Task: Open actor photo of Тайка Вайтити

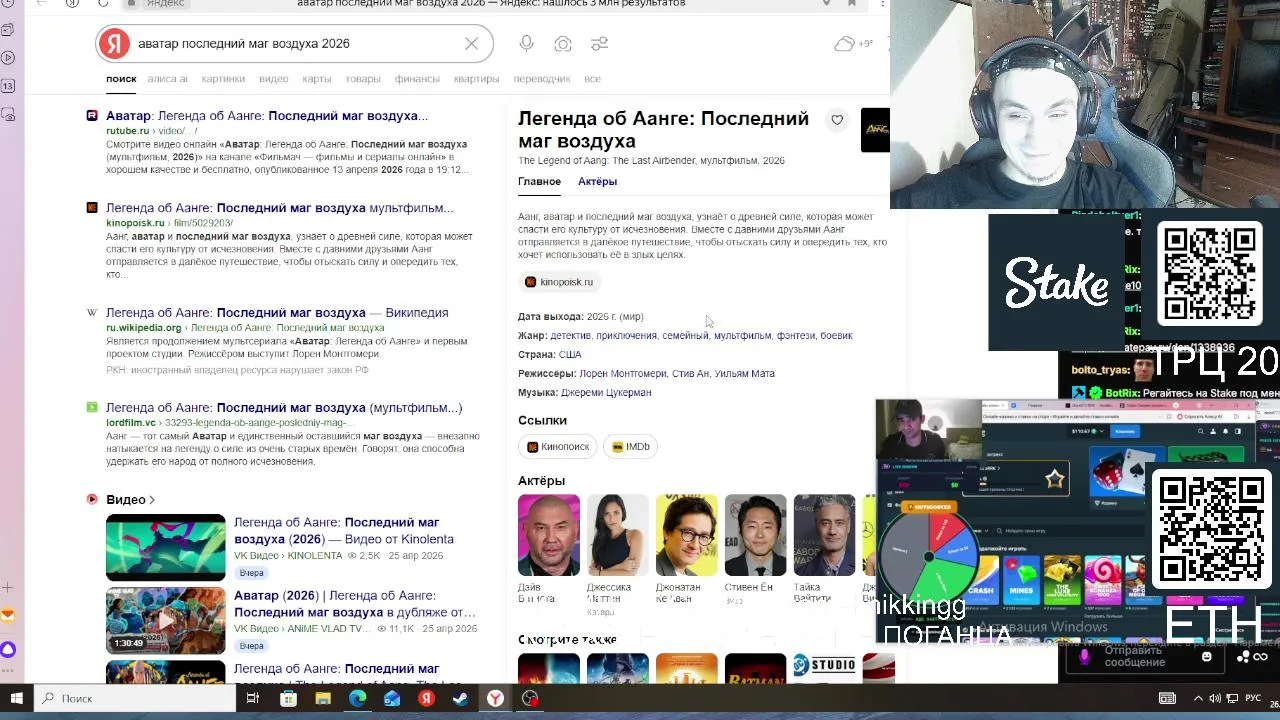Action: [x=824, y=535]
